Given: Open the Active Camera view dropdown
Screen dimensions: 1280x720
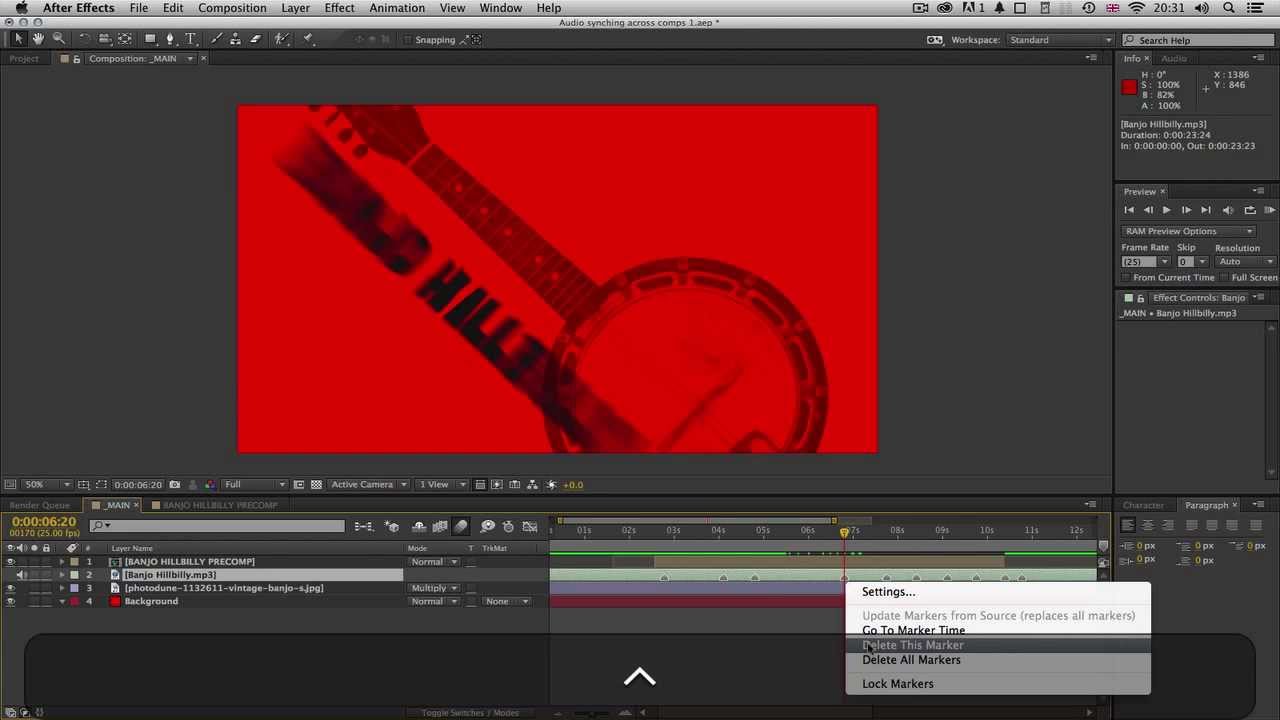Looking at the screenshot, I should click(368, 485).
